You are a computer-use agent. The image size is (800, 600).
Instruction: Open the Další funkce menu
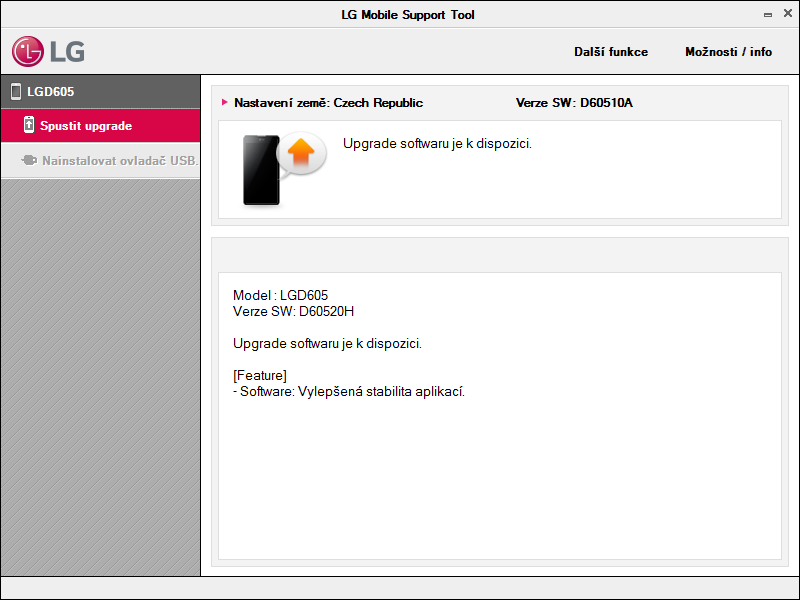coord(611,52)
